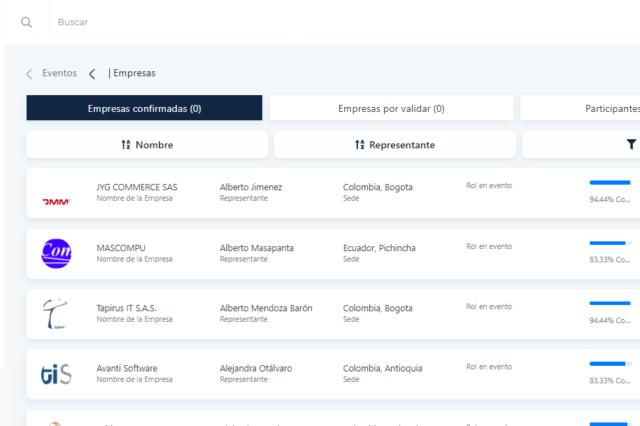
Task: Click location Ecuador, Pichincha
Action: pyautogui.click(x=379, y=248)
